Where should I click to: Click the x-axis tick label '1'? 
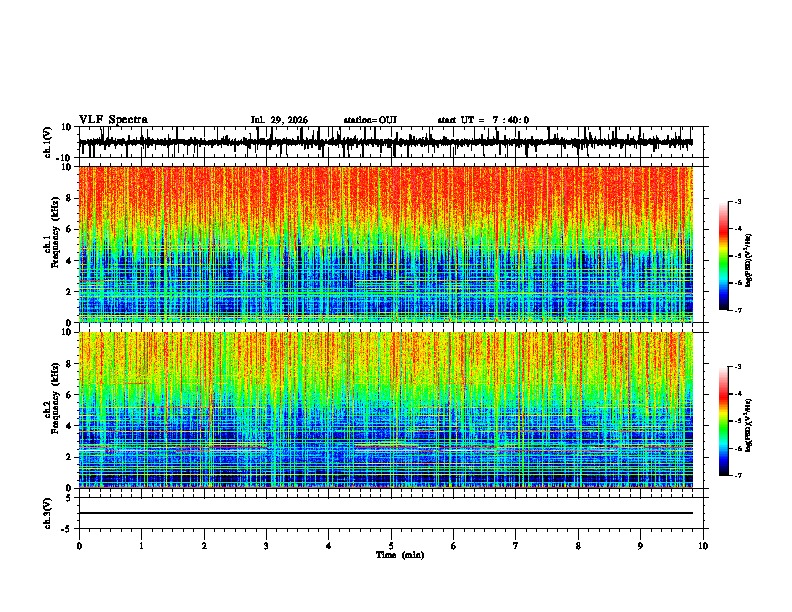pos(141,546)
